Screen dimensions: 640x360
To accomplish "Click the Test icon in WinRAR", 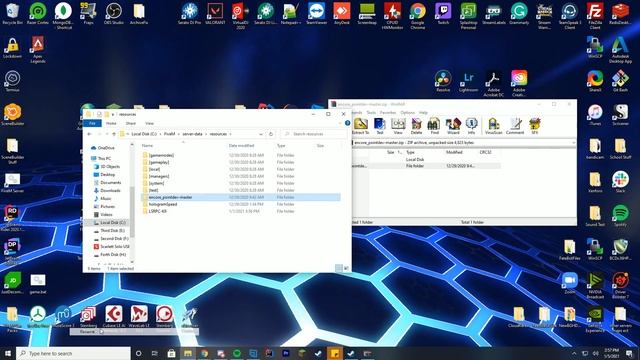I will pyautogui.click(x=380, y=126).
